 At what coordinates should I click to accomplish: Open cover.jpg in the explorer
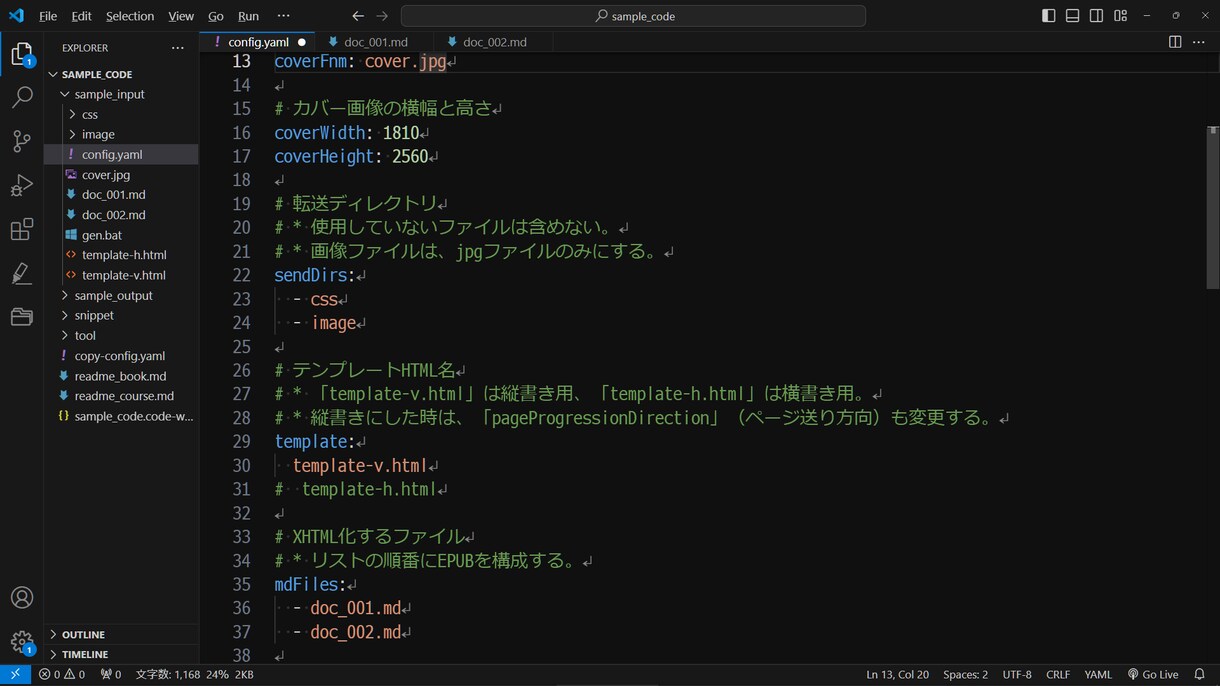tap(121, 174)
